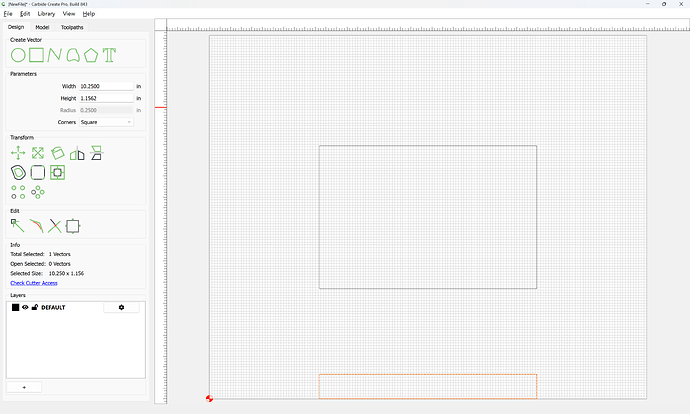The image size is (690, 414).
Task: Open the Library menu
Action: click(46, 14)
